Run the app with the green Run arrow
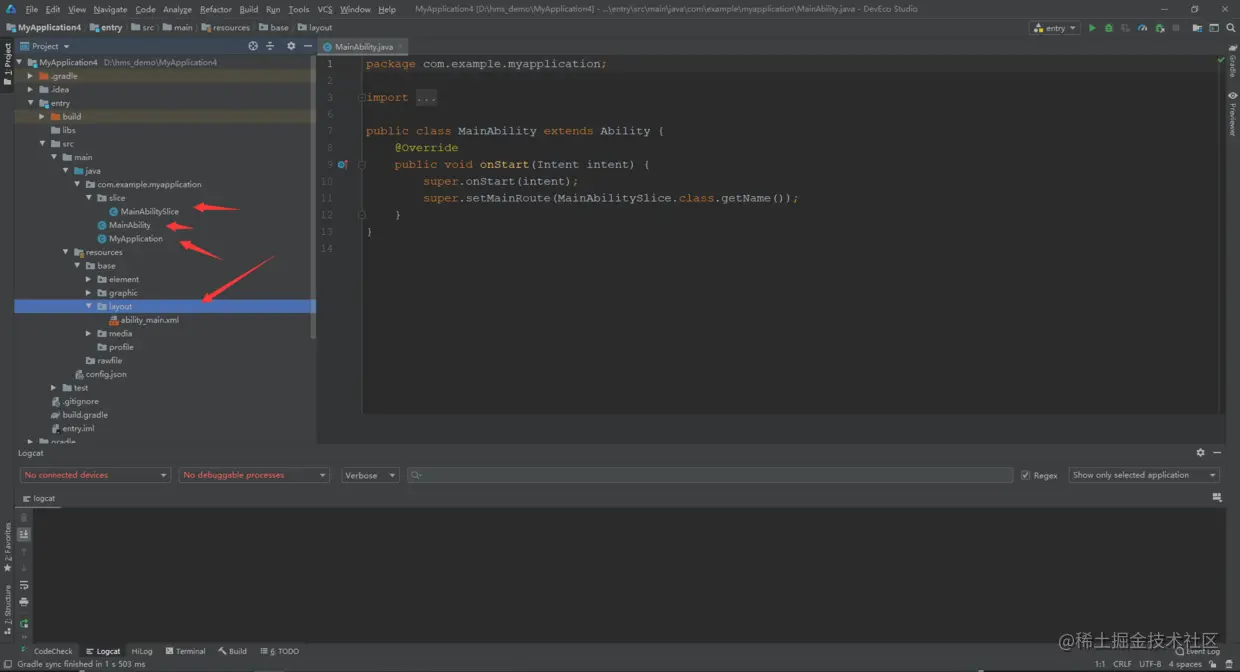Screen dimensions: 1240x672 (x=1092, y=28)
